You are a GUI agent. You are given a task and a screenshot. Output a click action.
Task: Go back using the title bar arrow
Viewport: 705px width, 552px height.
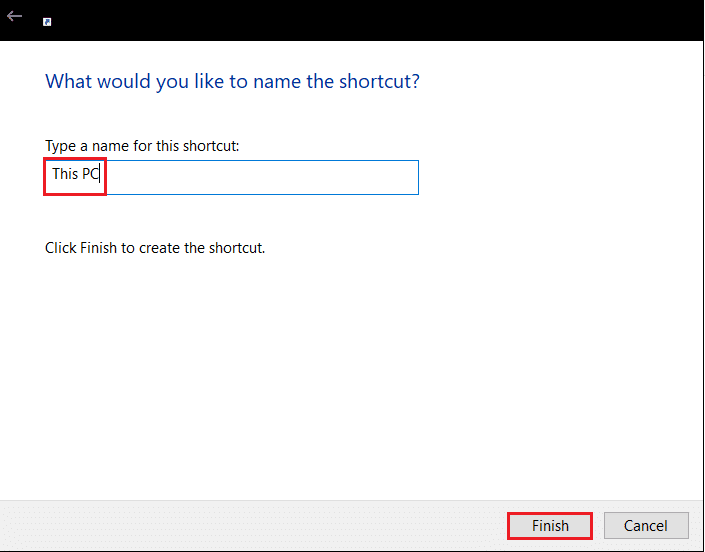[14, 17]
